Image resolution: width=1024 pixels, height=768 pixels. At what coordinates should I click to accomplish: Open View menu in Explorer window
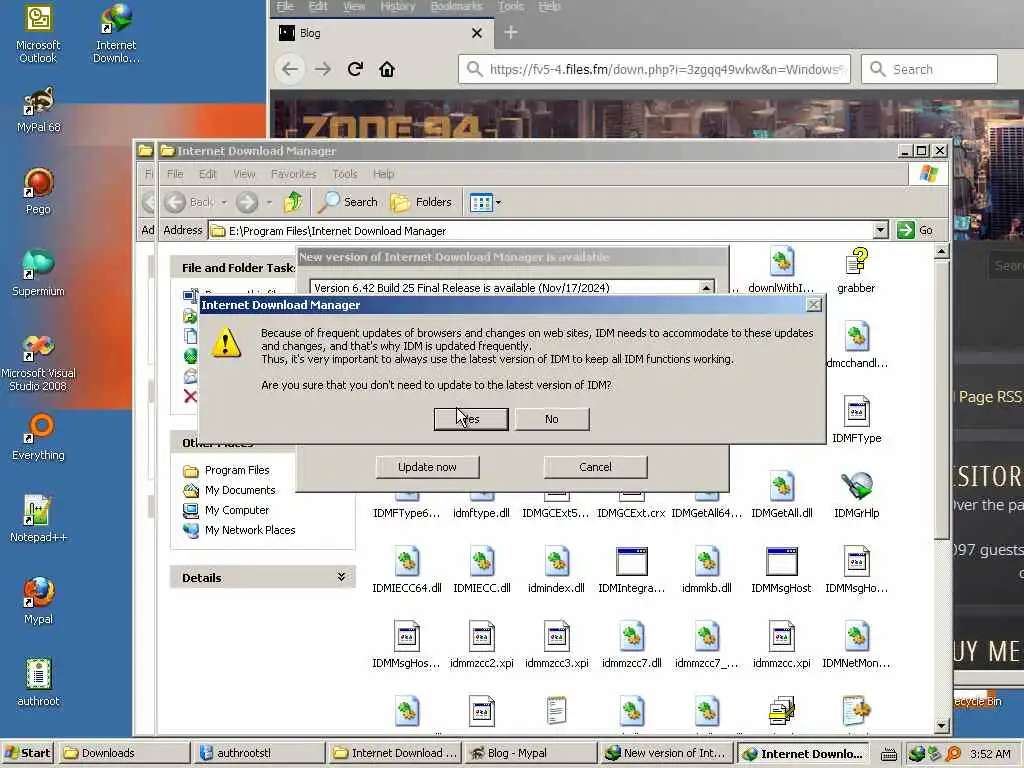click(x=244, y=174)
